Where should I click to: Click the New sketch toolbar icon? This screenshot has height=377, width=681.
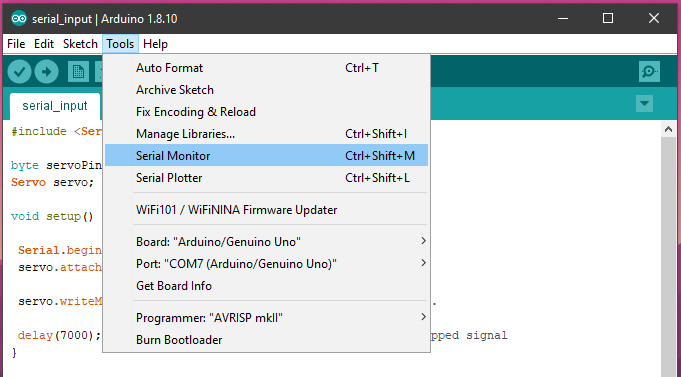(x=78, y=72)
